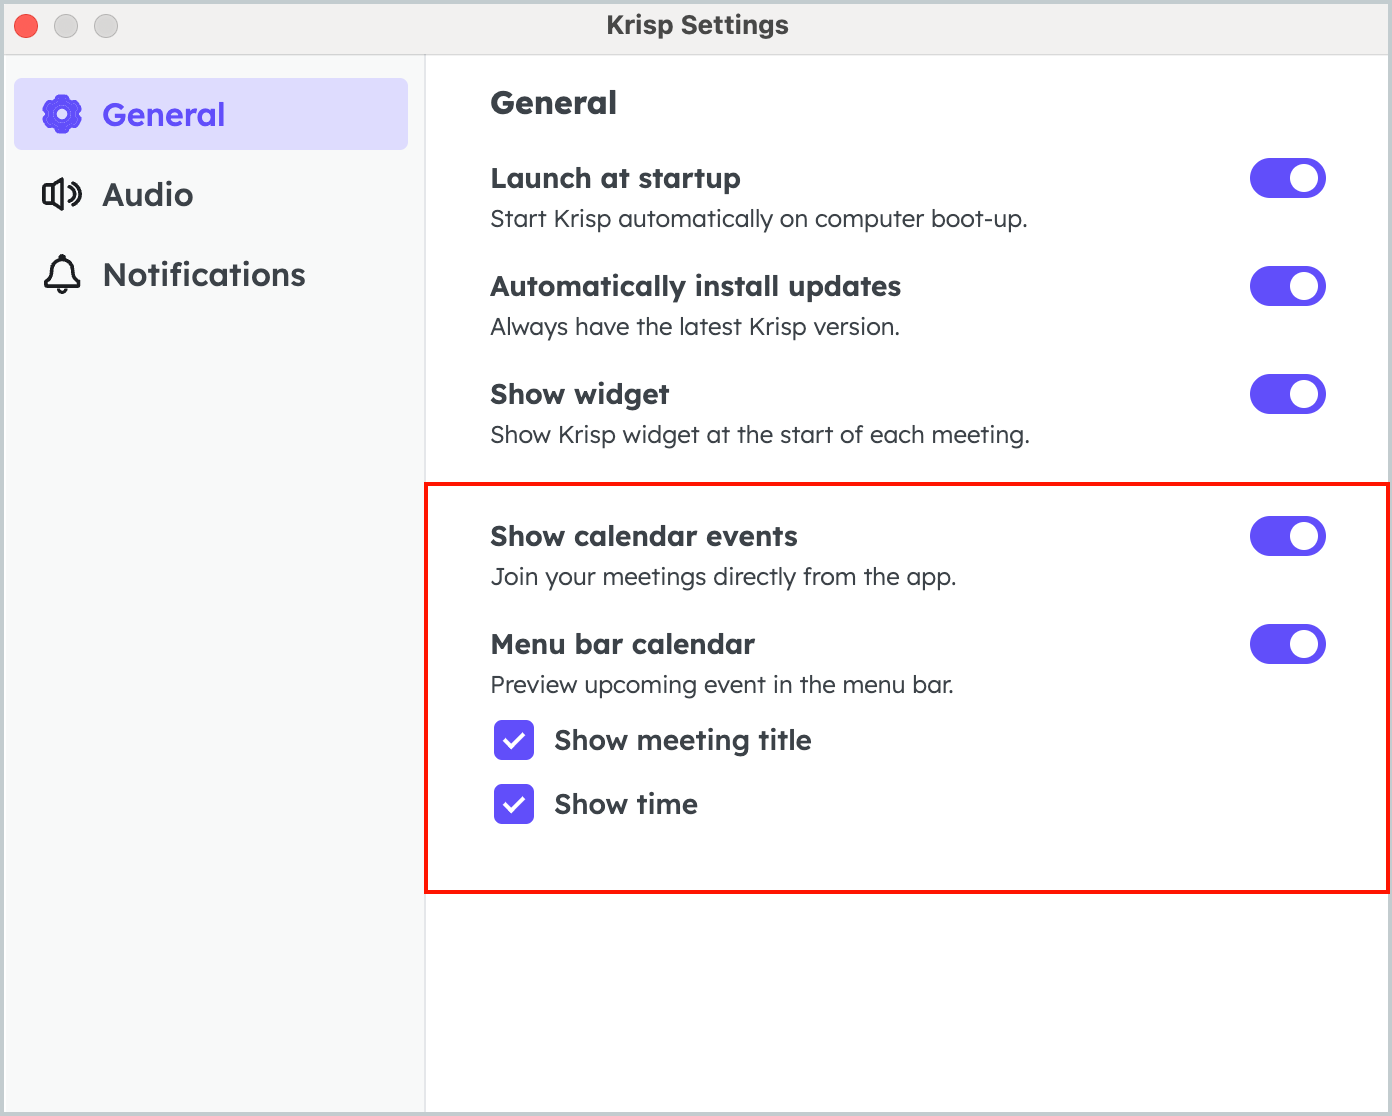Disable Show calendar events
1392x1116 pixels.
1288,536
